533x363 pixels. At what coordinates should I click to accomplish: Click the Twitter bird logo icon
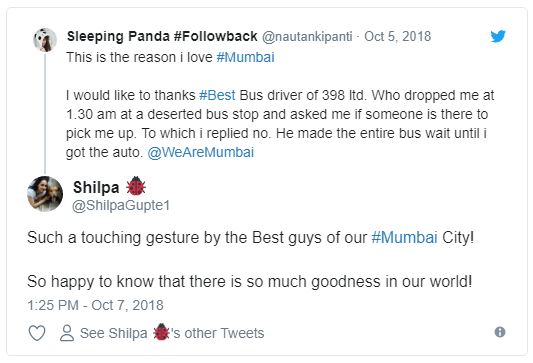498,36
